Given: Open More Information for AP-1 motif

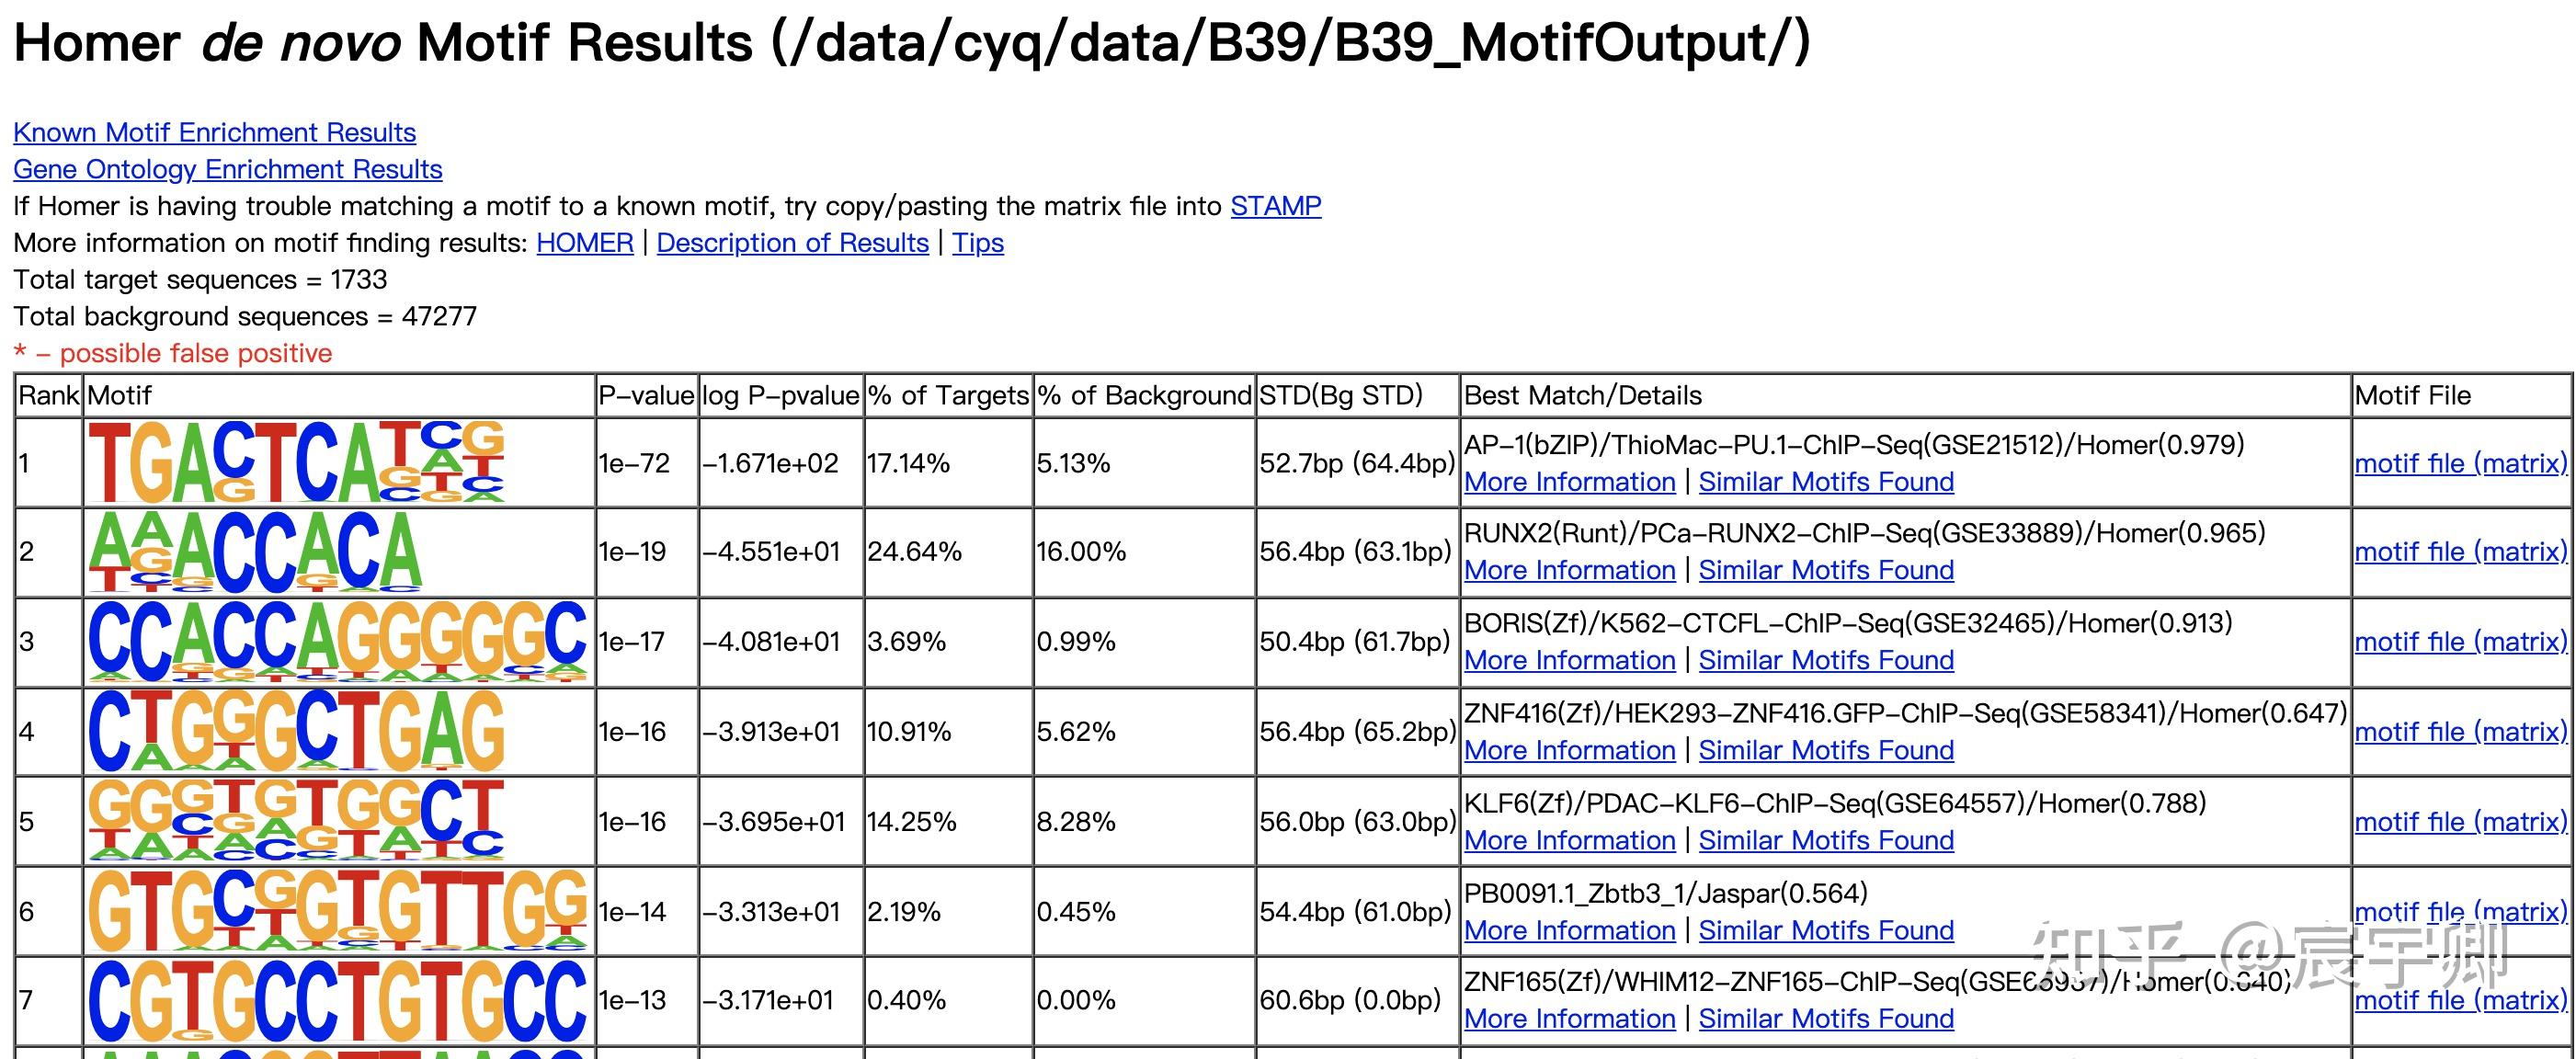Looking at the screenshot, I should click(x=1569, y=482).
